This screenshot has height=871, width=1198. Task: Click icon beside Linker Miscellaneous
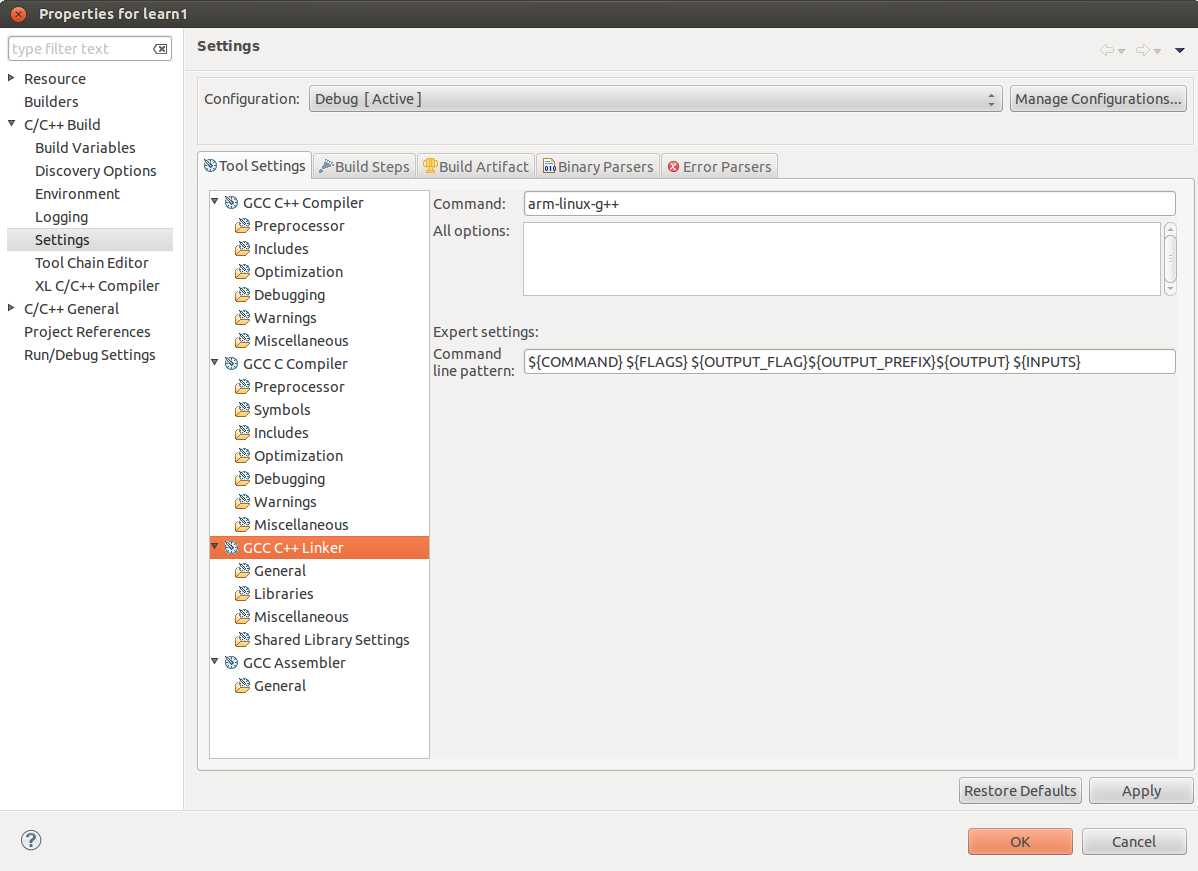242,616
